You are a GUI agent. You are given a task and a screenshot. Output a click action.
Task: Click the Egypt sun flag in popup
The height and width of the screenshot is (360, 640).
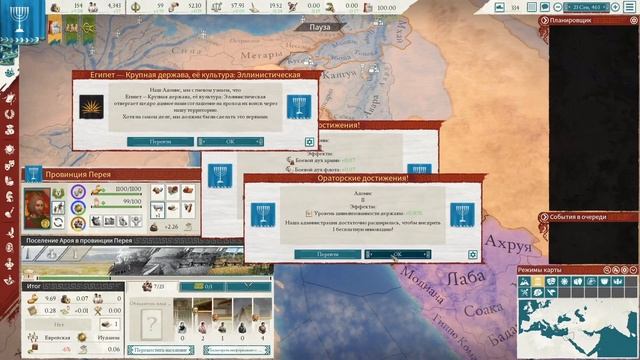91,107
